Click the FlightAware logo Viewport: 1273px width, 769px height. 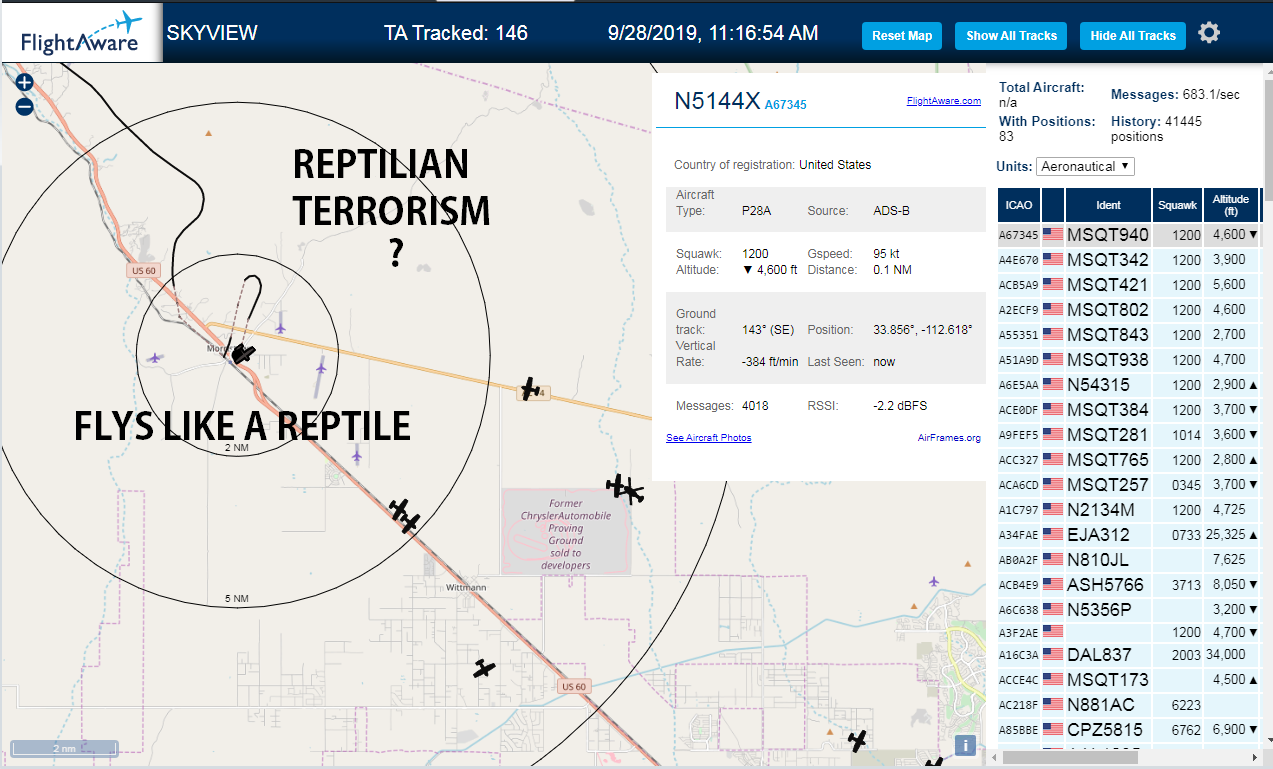click(x=82, y=32)
